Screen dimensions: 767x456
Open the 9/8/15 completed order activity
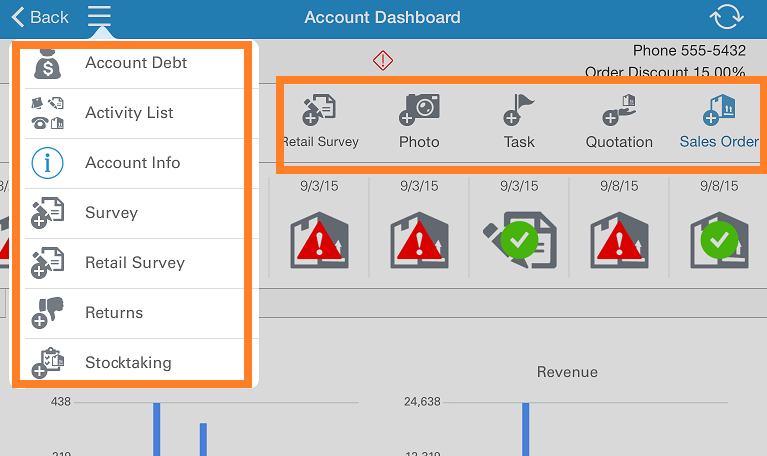(x=719, y=240)
